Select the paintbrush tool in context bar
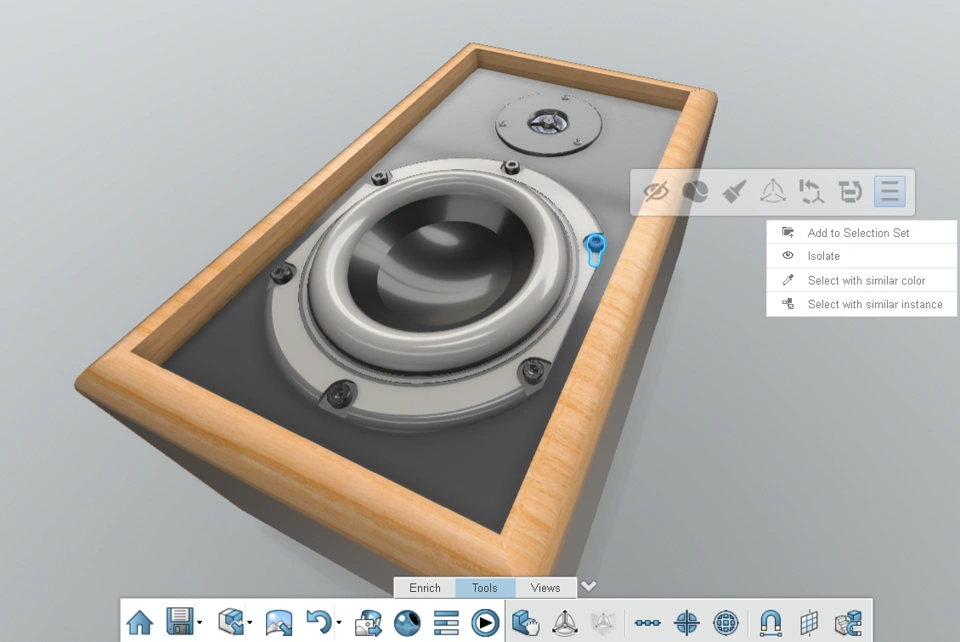960x642 pixels. pos(734,192)
